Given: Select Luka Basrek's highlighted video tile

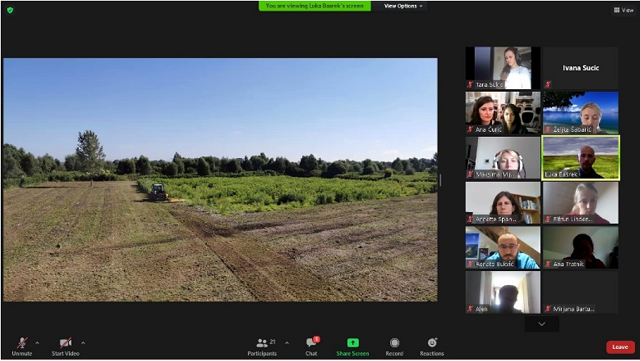Looking at the screenshot, I should pos(580,158).
